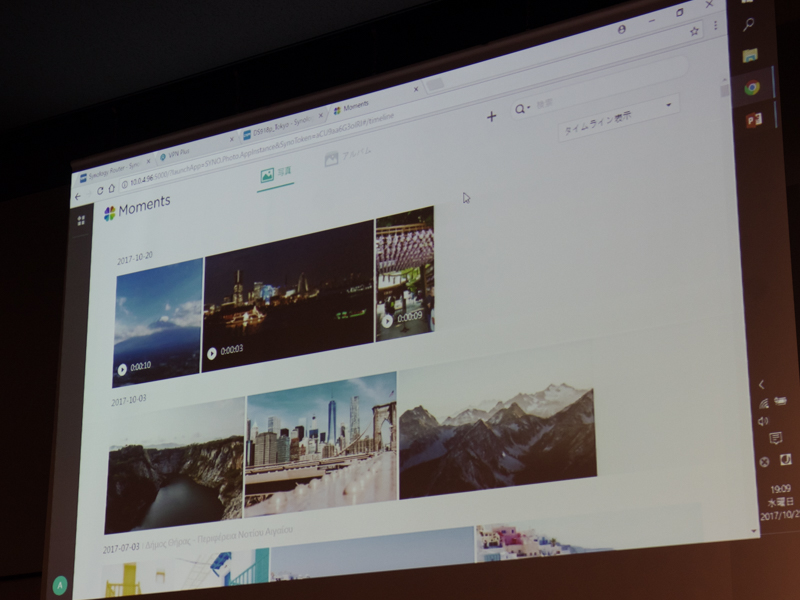Open the Action Center notifications icon
The height and width of the screenshot is (600, 800).
point(776,438)
